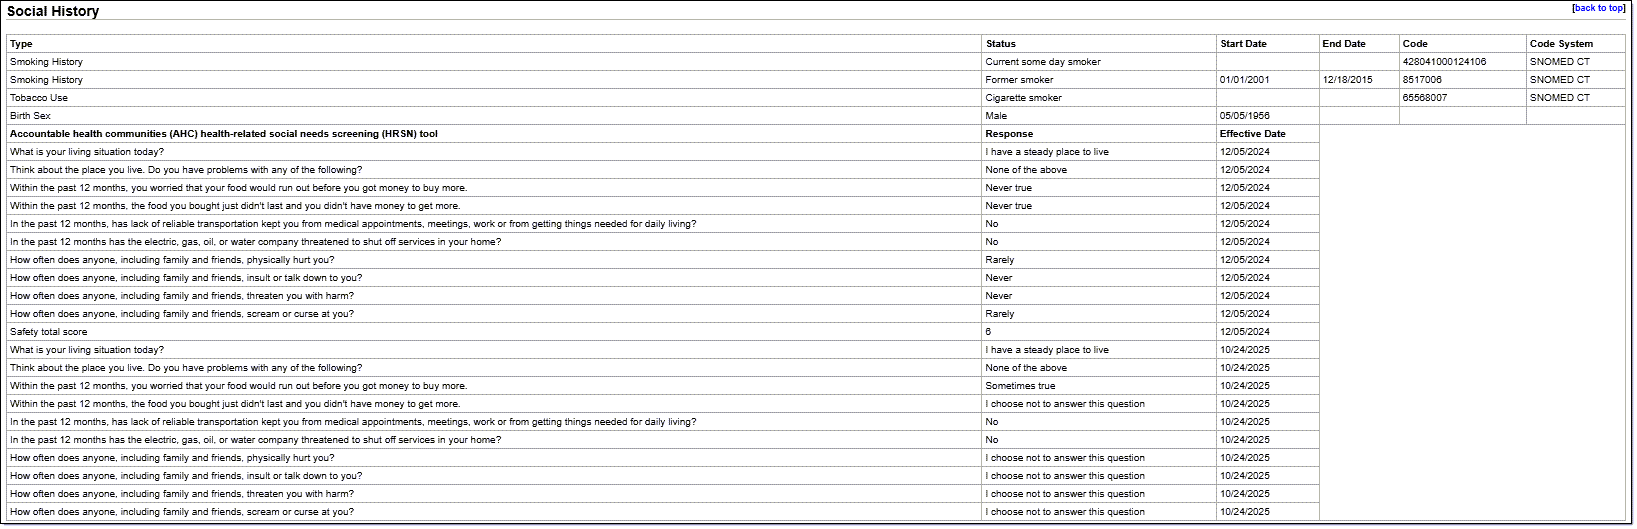Click the Effective Date column header

tap(1252, 134)
